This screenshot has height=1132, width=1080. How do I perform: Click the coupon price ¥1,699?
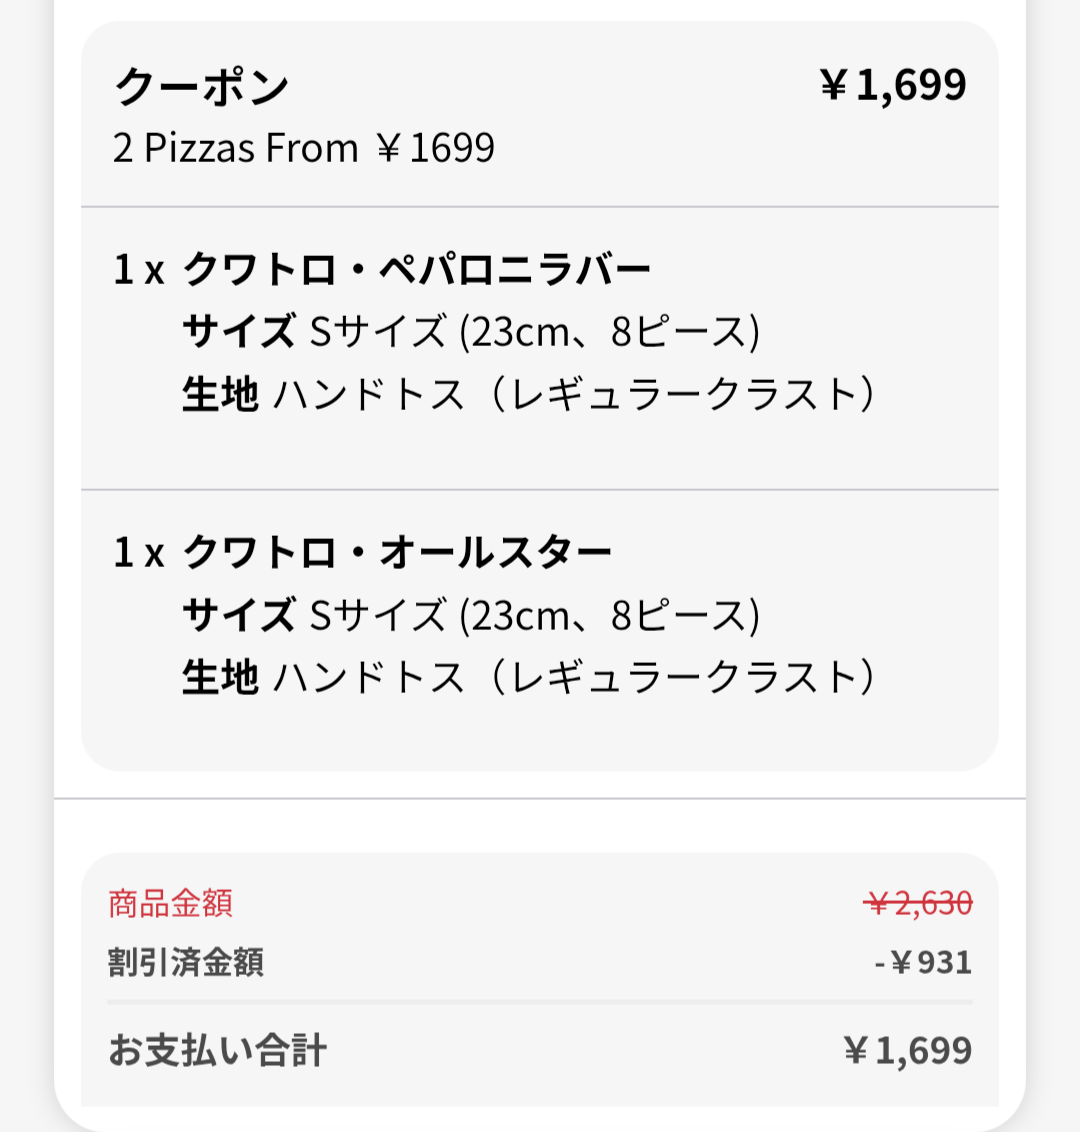pos(894,84)
